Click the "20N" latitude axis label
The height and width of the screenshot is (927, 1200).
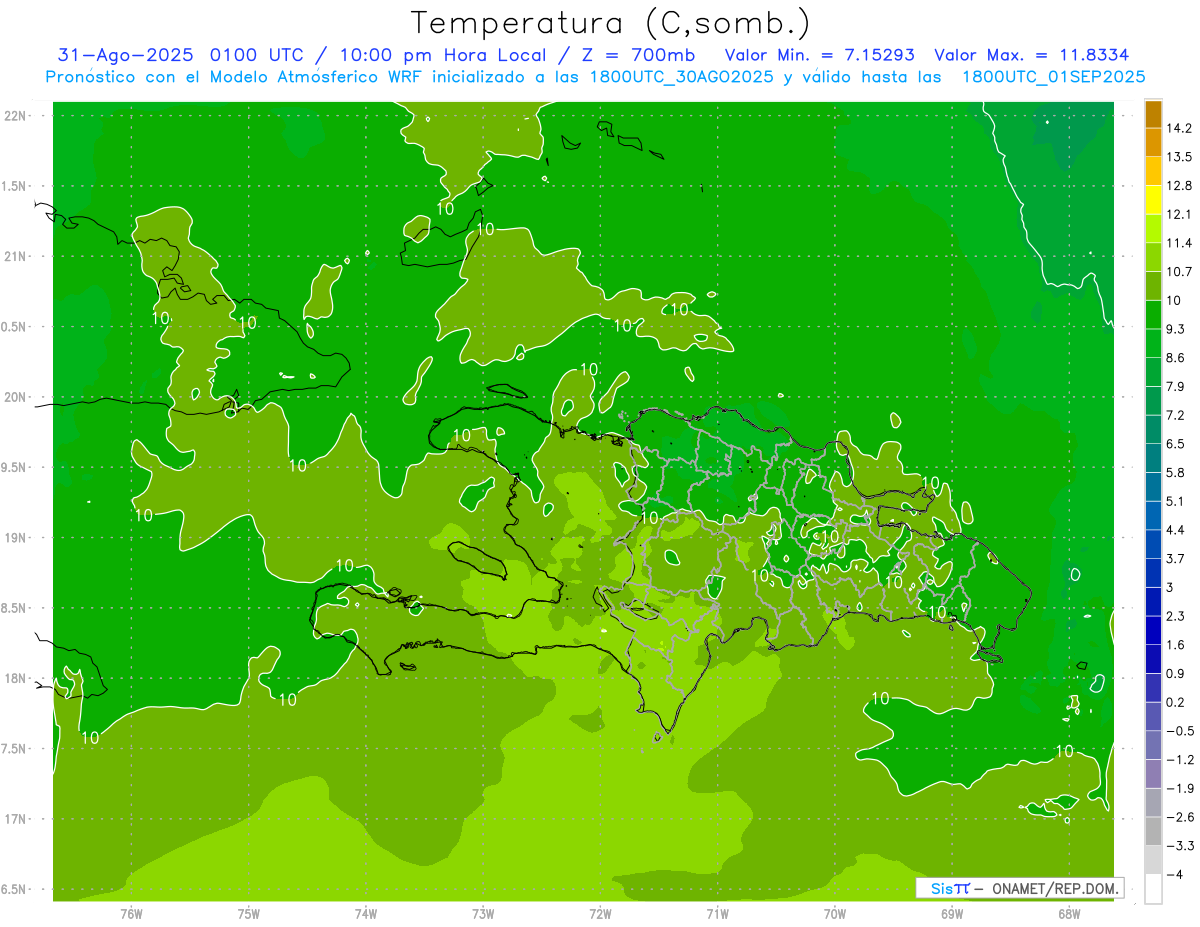click(x=17, y=397)
